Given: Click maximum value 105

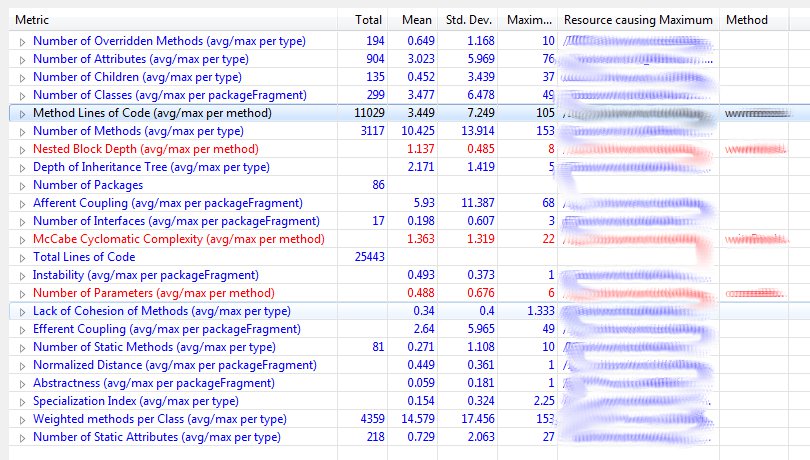Looking at the screenshot, I should coord(546,113).
